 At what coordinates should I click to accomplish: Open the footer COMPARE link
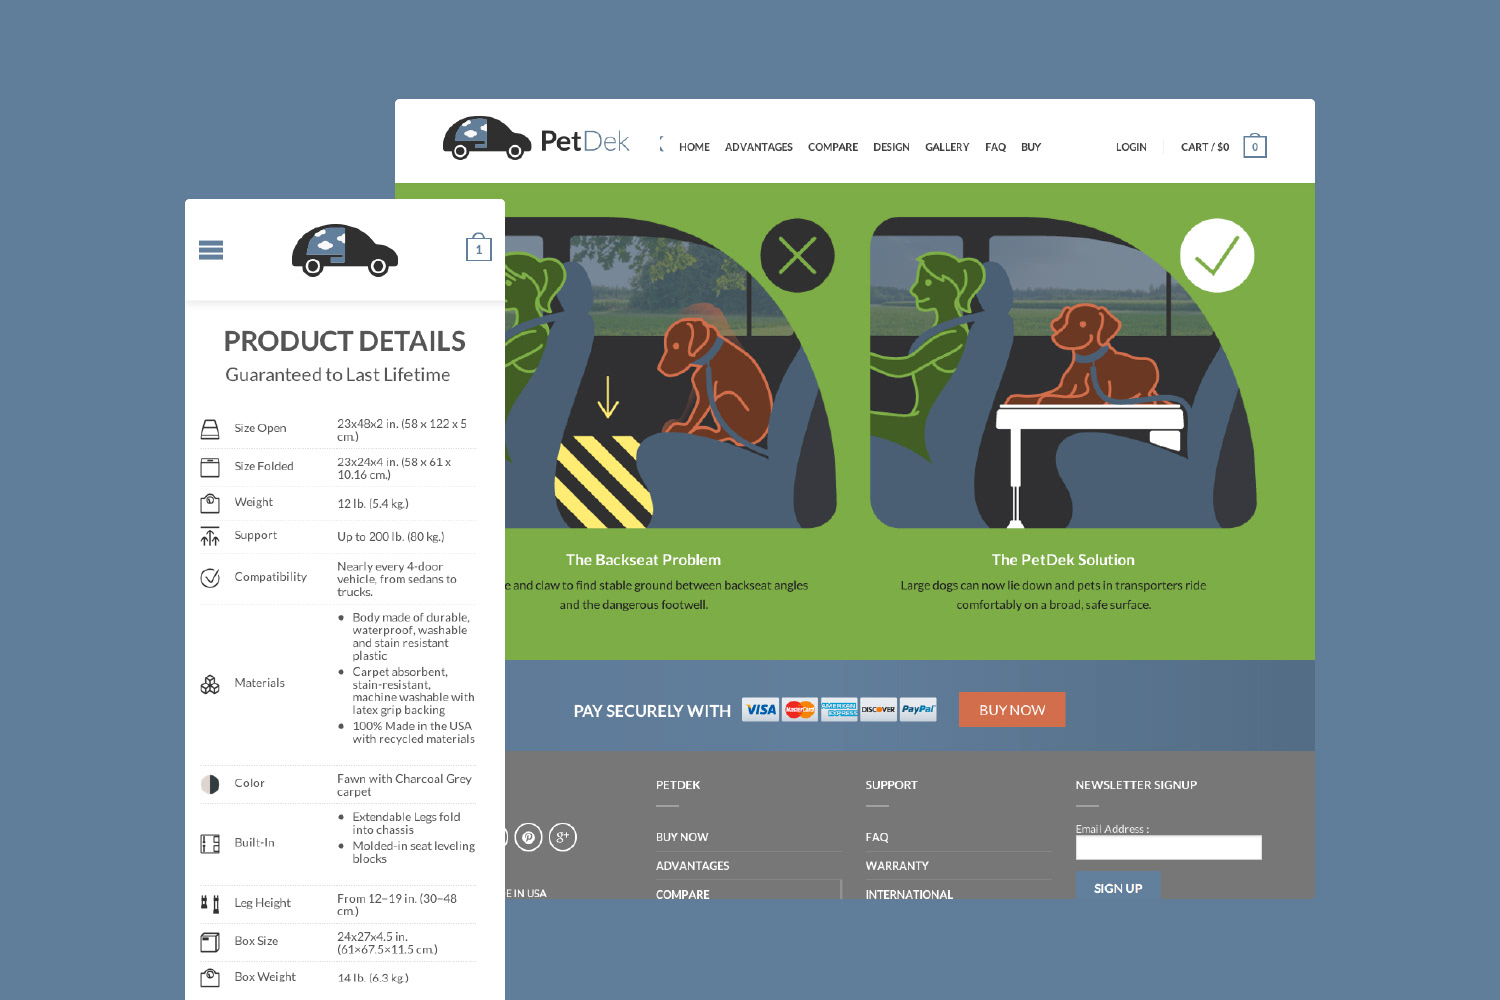(683, 894)
